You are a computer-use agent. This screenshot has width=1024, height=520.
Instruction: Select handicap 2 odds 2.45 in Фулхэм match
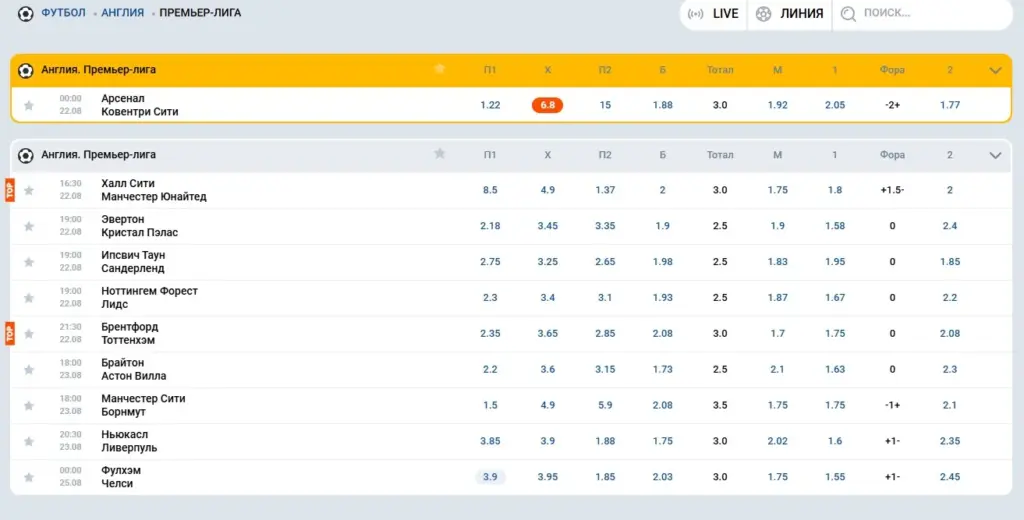coord(950,478)
